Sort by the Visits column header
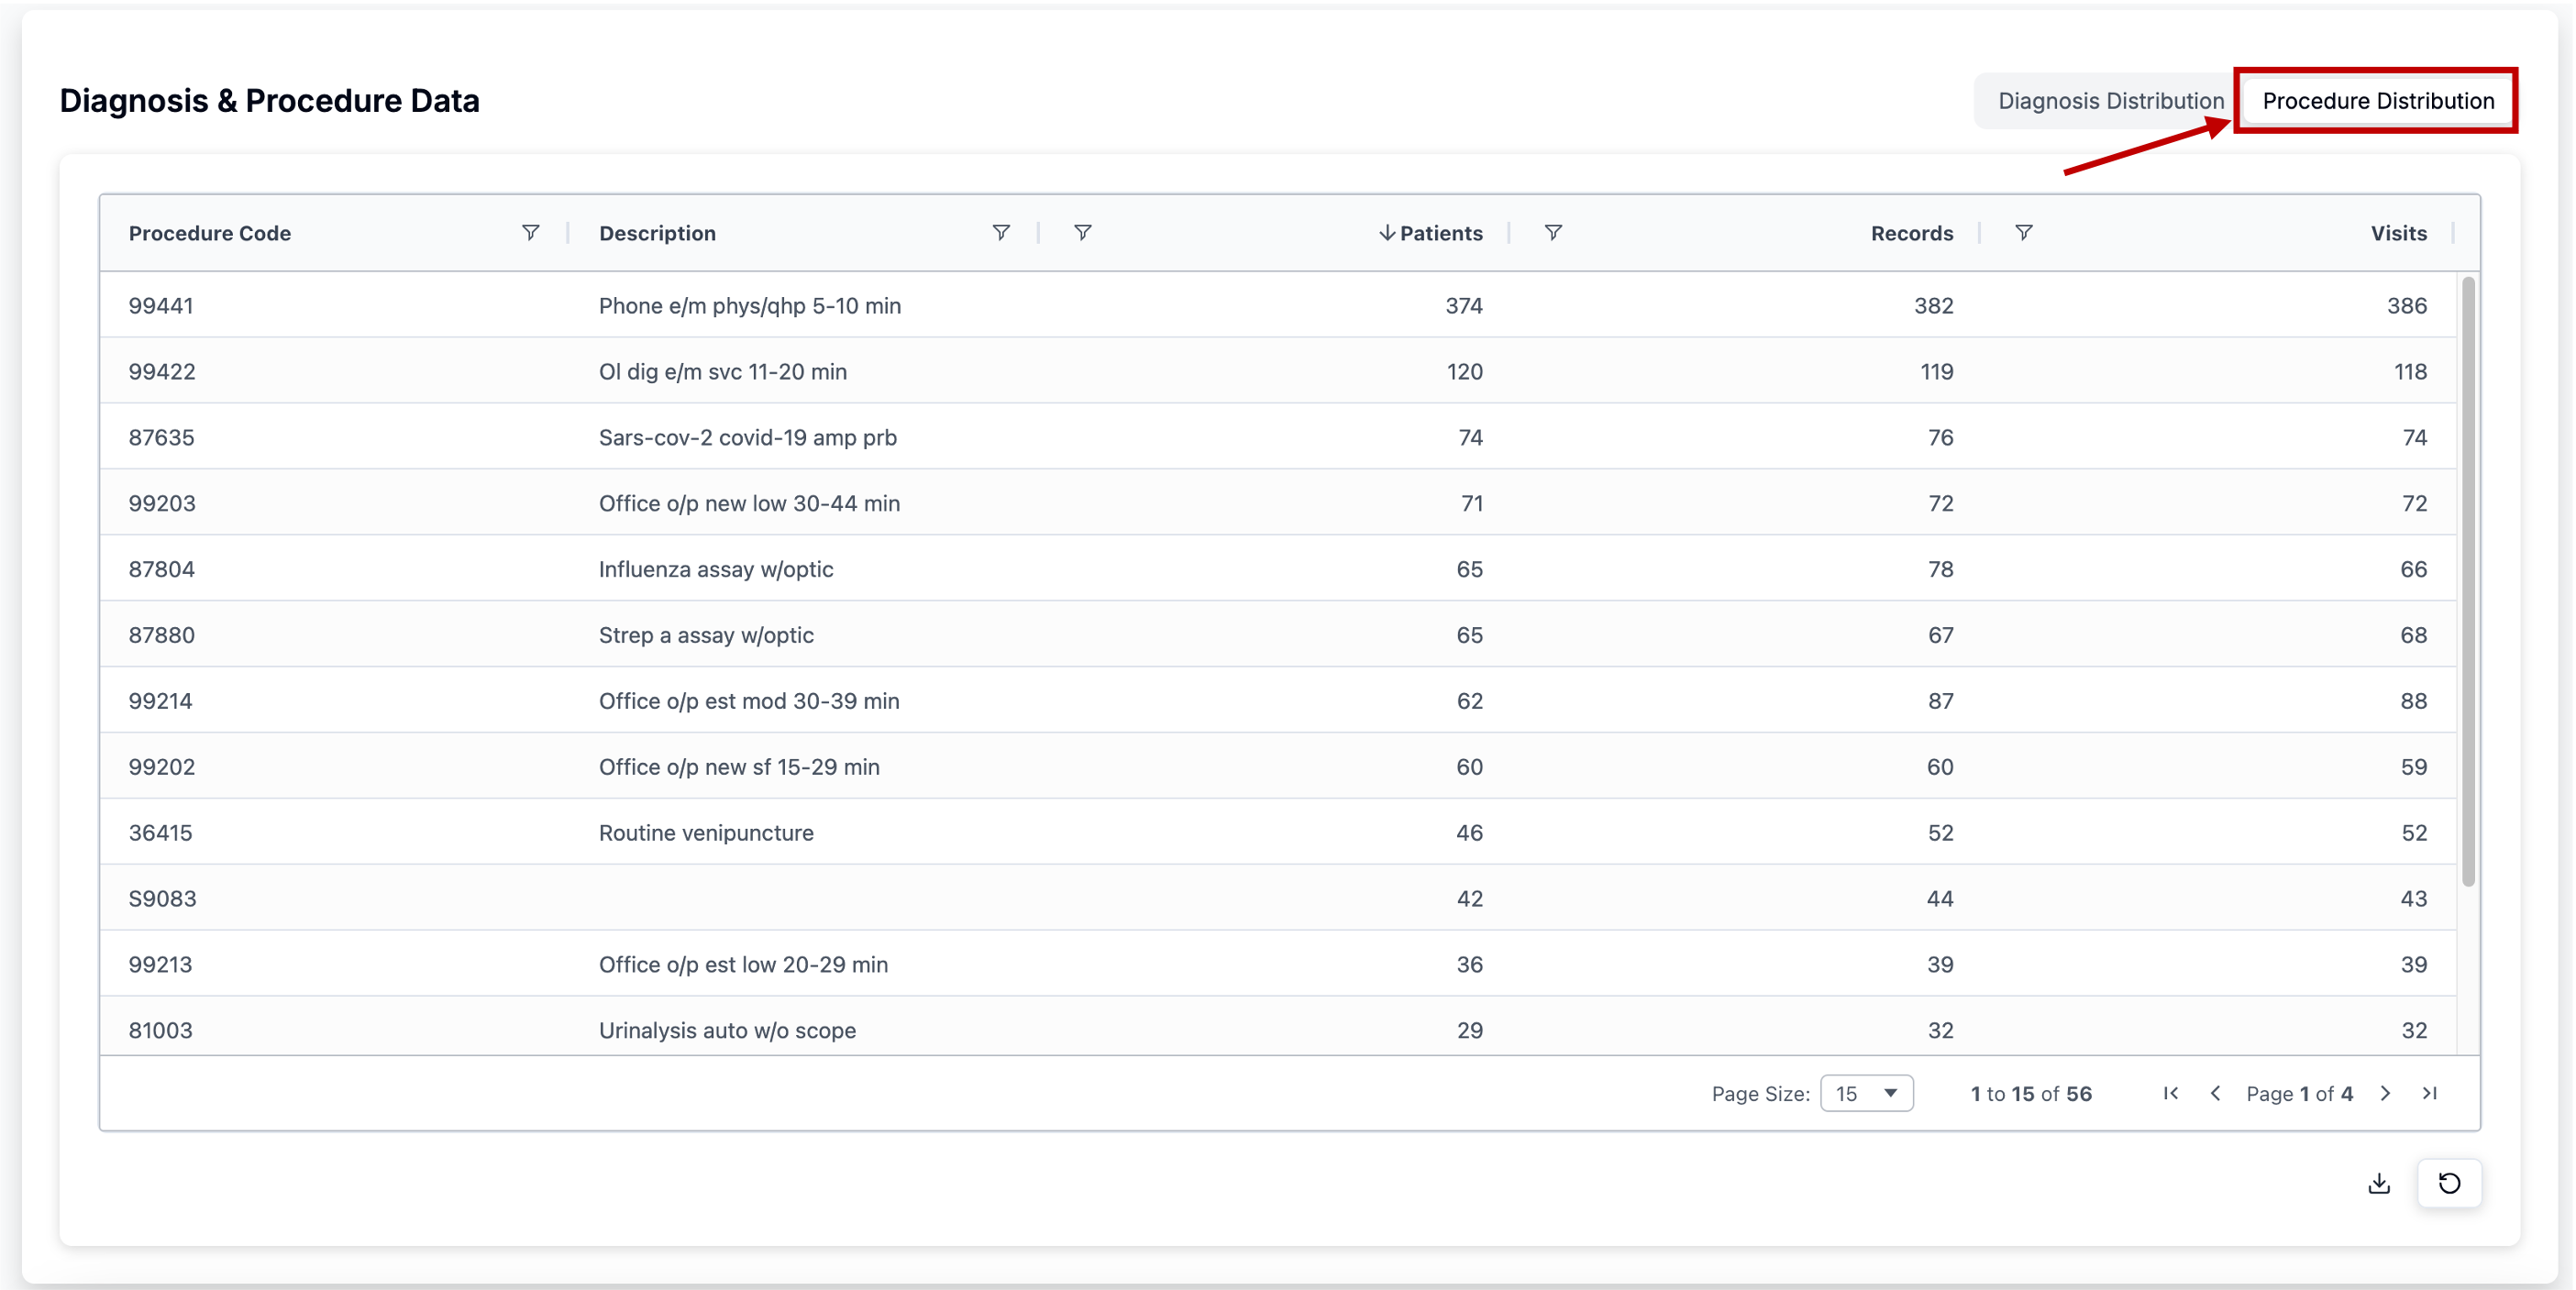2576x1290 pixels. (2398, 233)
